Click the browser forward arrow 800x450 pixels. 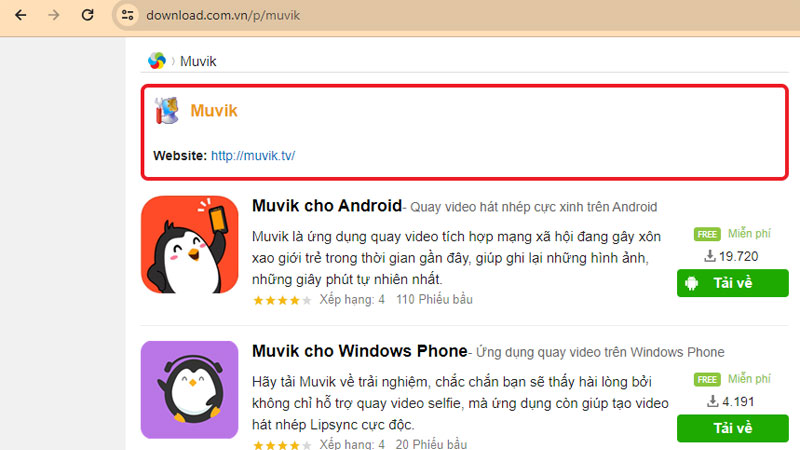[x=54, y=15]
